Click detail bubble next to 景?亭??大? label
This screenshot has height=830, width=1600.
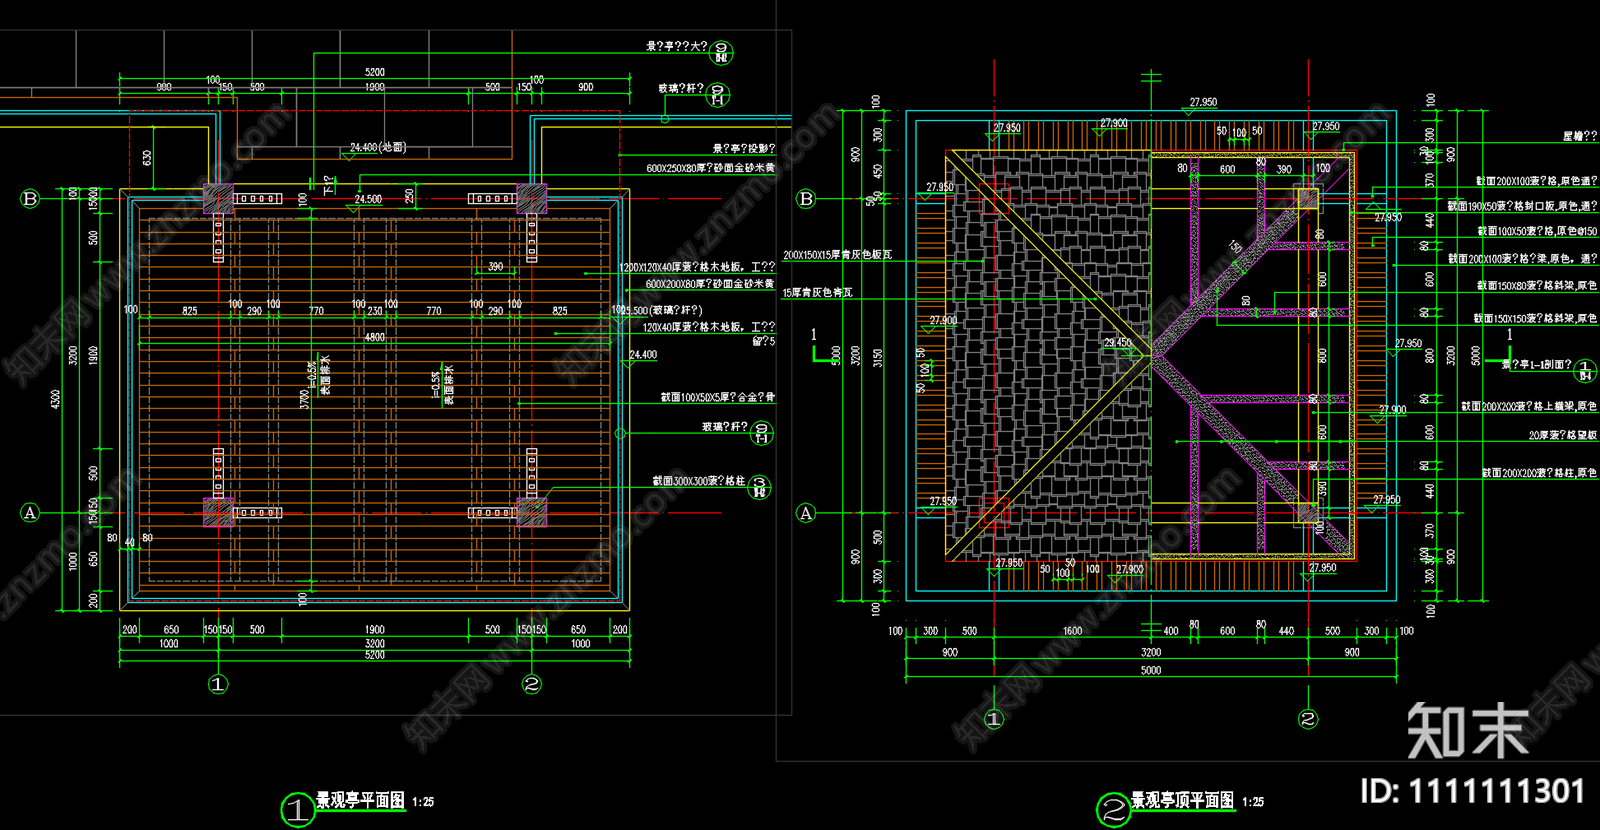pyautogui.click(x=721, y=52)
